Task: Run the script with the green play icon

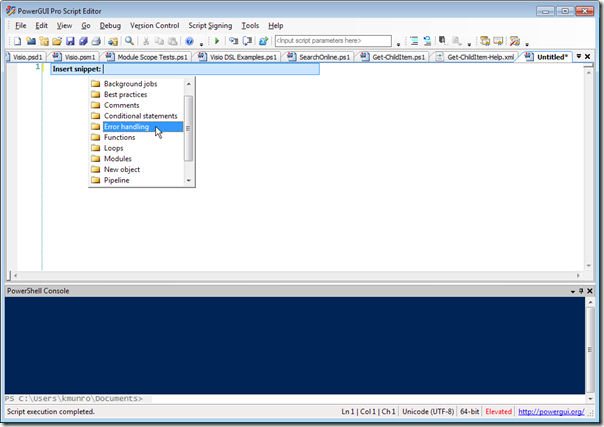Action: click(217, 41)
